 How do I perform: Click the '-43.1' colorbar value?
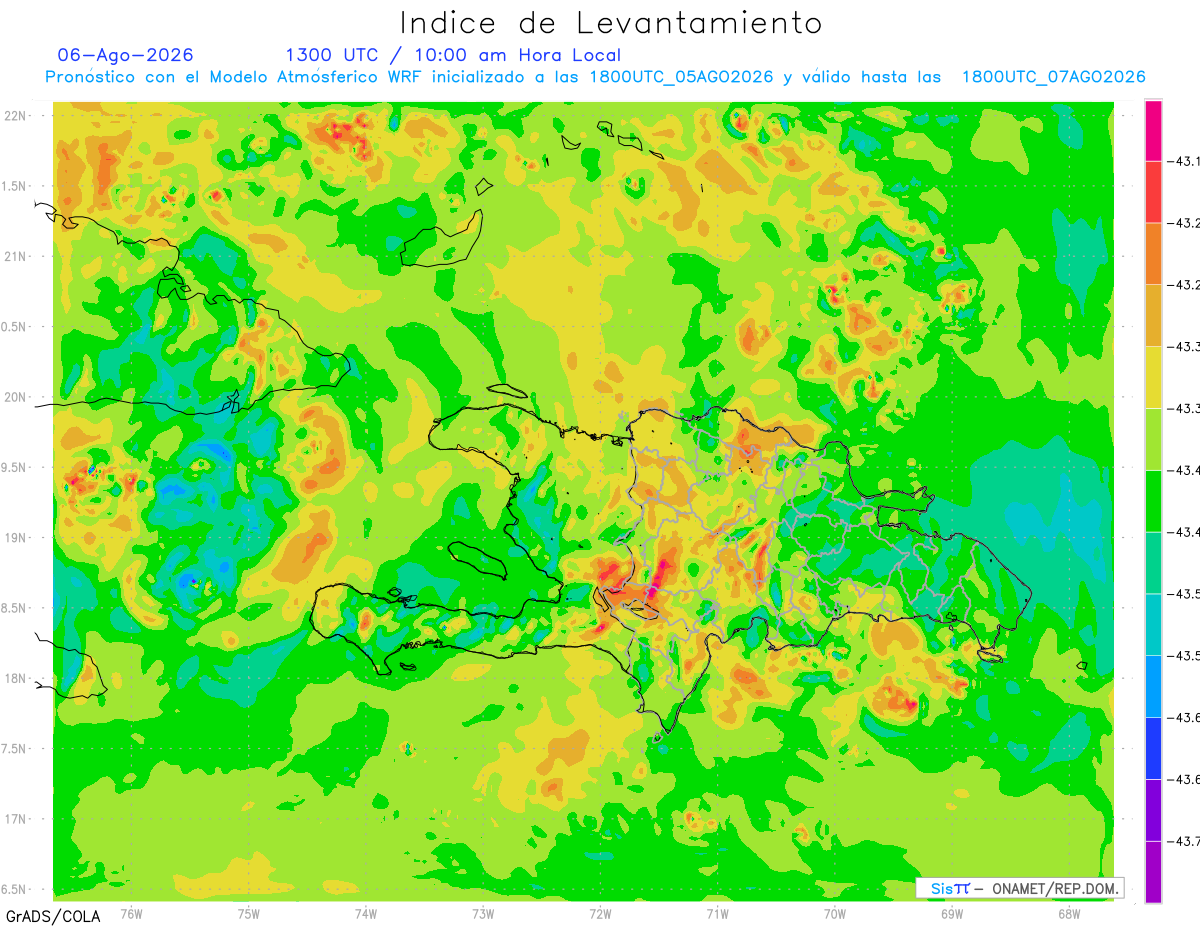point(1185,161)
